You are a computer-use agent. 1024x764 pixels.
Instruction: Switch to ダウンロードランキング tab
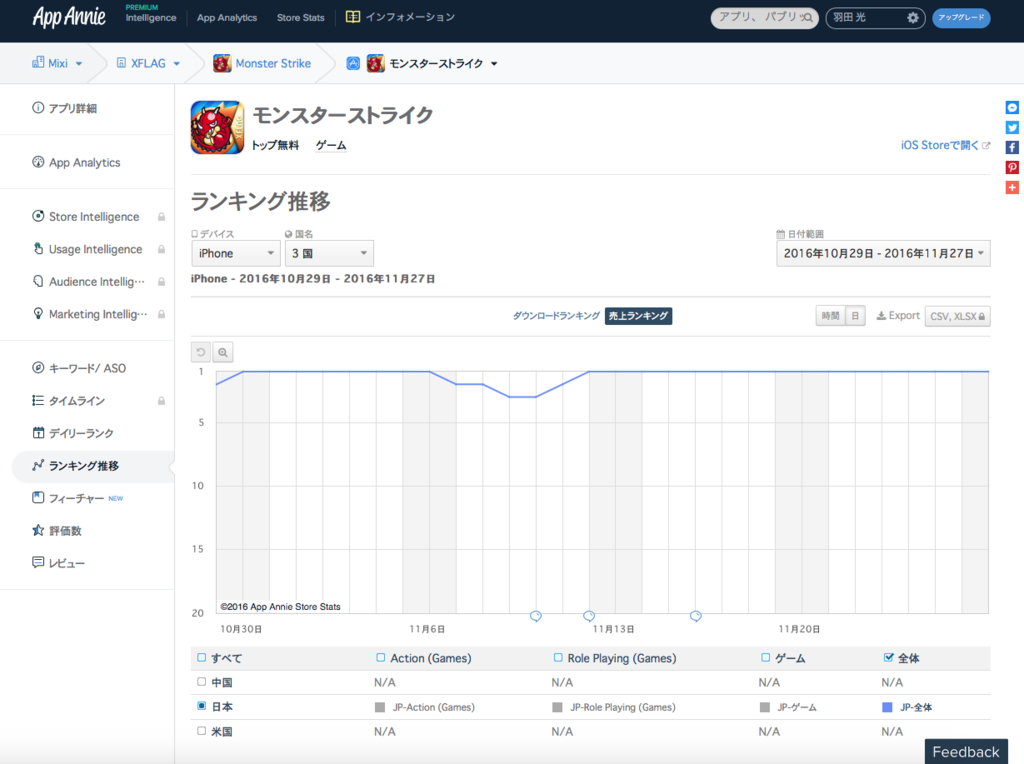[x=556, y=316]
